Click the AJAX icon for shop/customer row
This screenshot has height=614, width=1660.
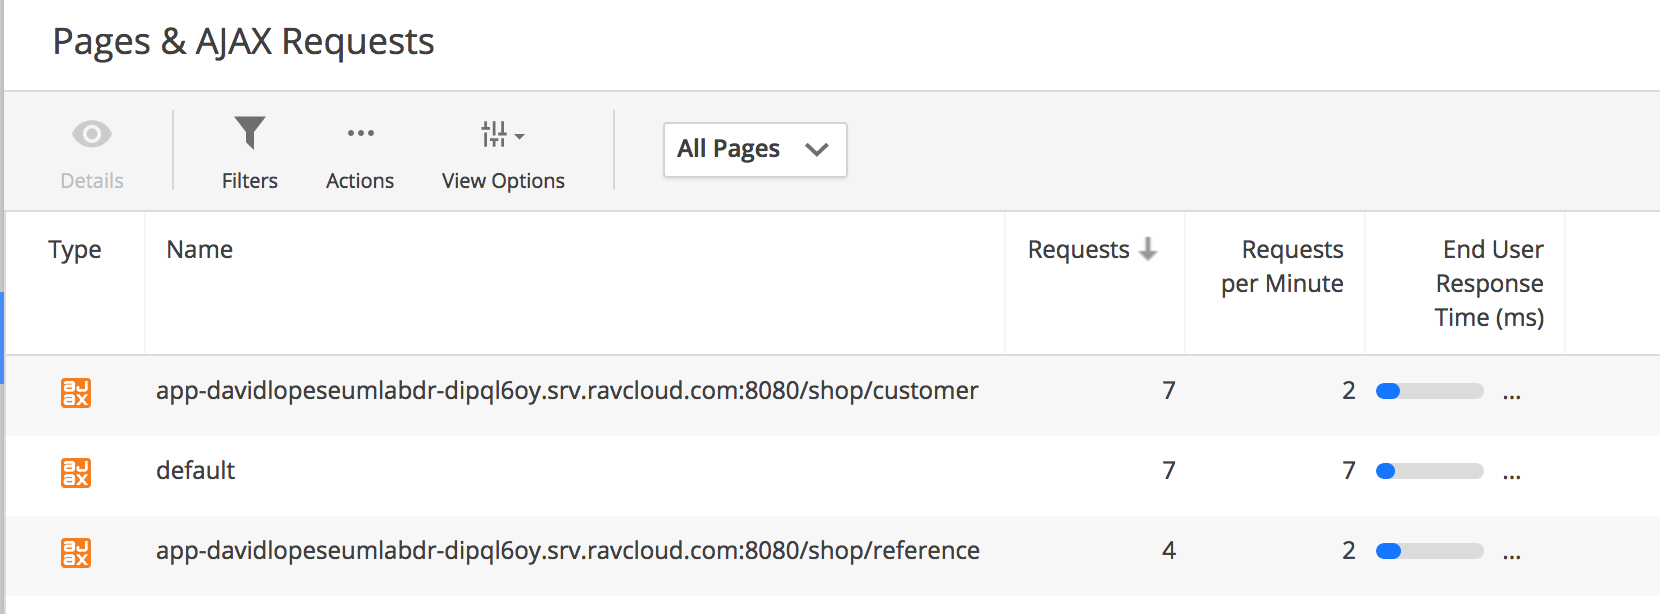click(76, 392)
